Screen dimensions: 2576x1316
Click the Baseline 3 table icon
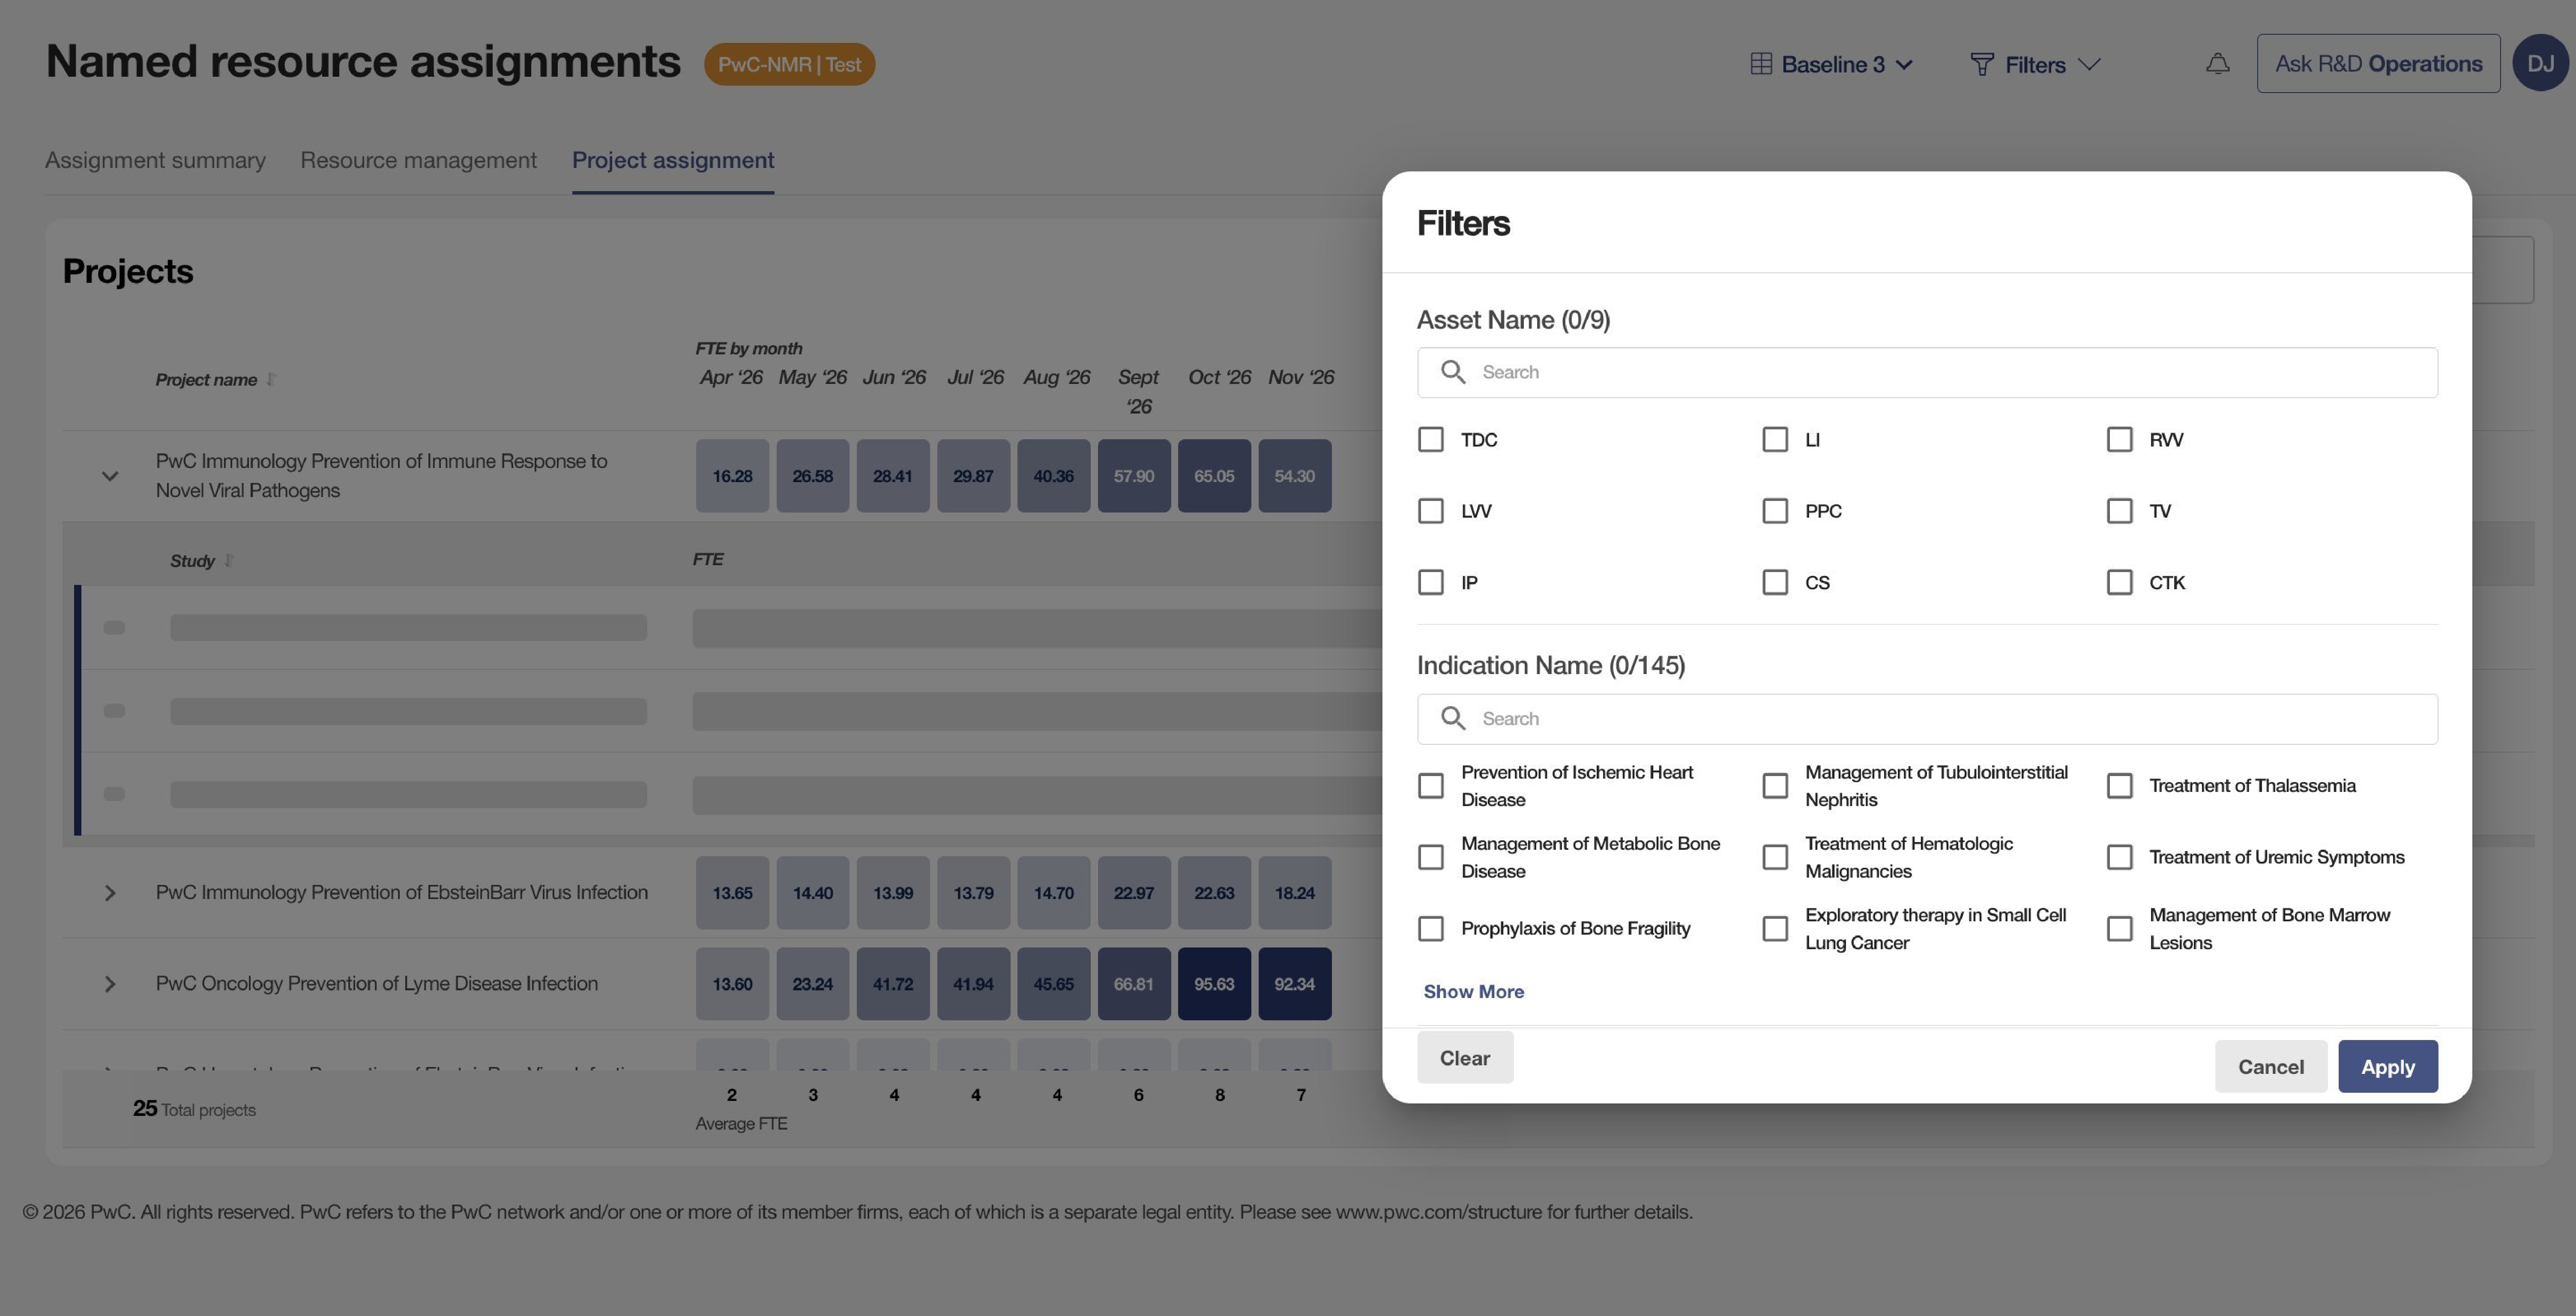click(x=1761, y=64)
